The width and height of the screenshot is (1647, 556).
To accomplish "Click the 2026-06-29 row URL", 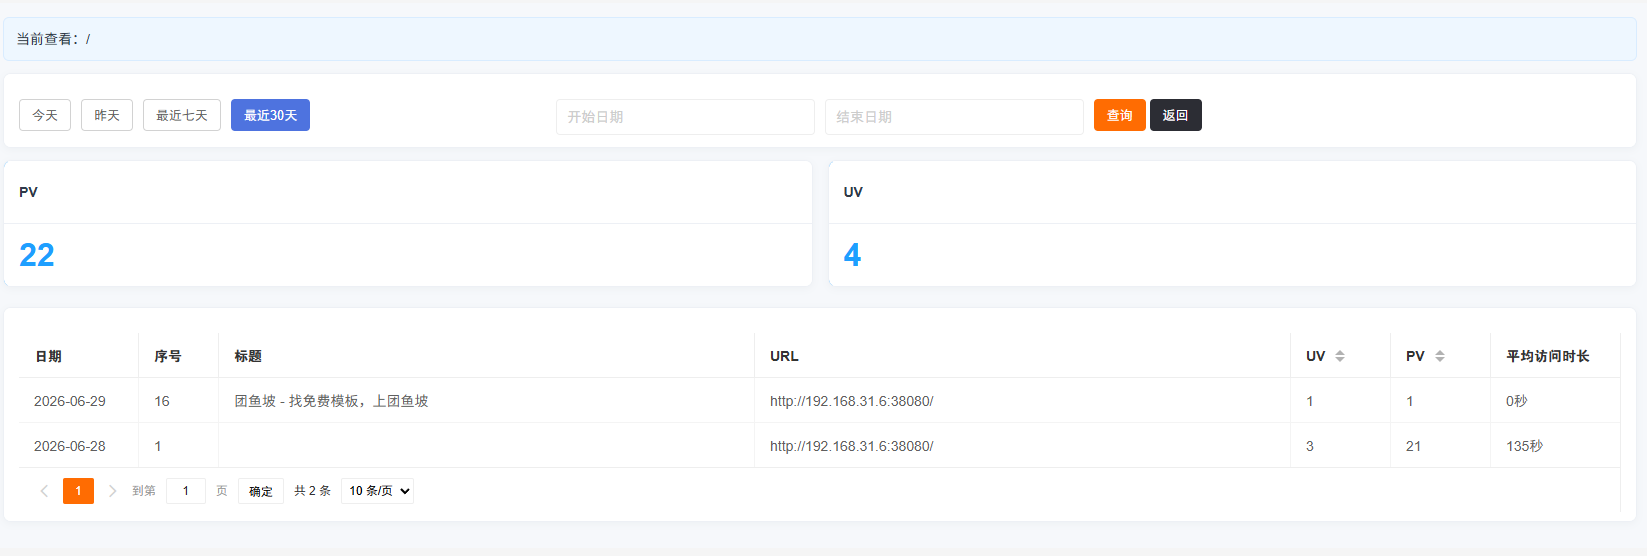I will tap(851, 401).
